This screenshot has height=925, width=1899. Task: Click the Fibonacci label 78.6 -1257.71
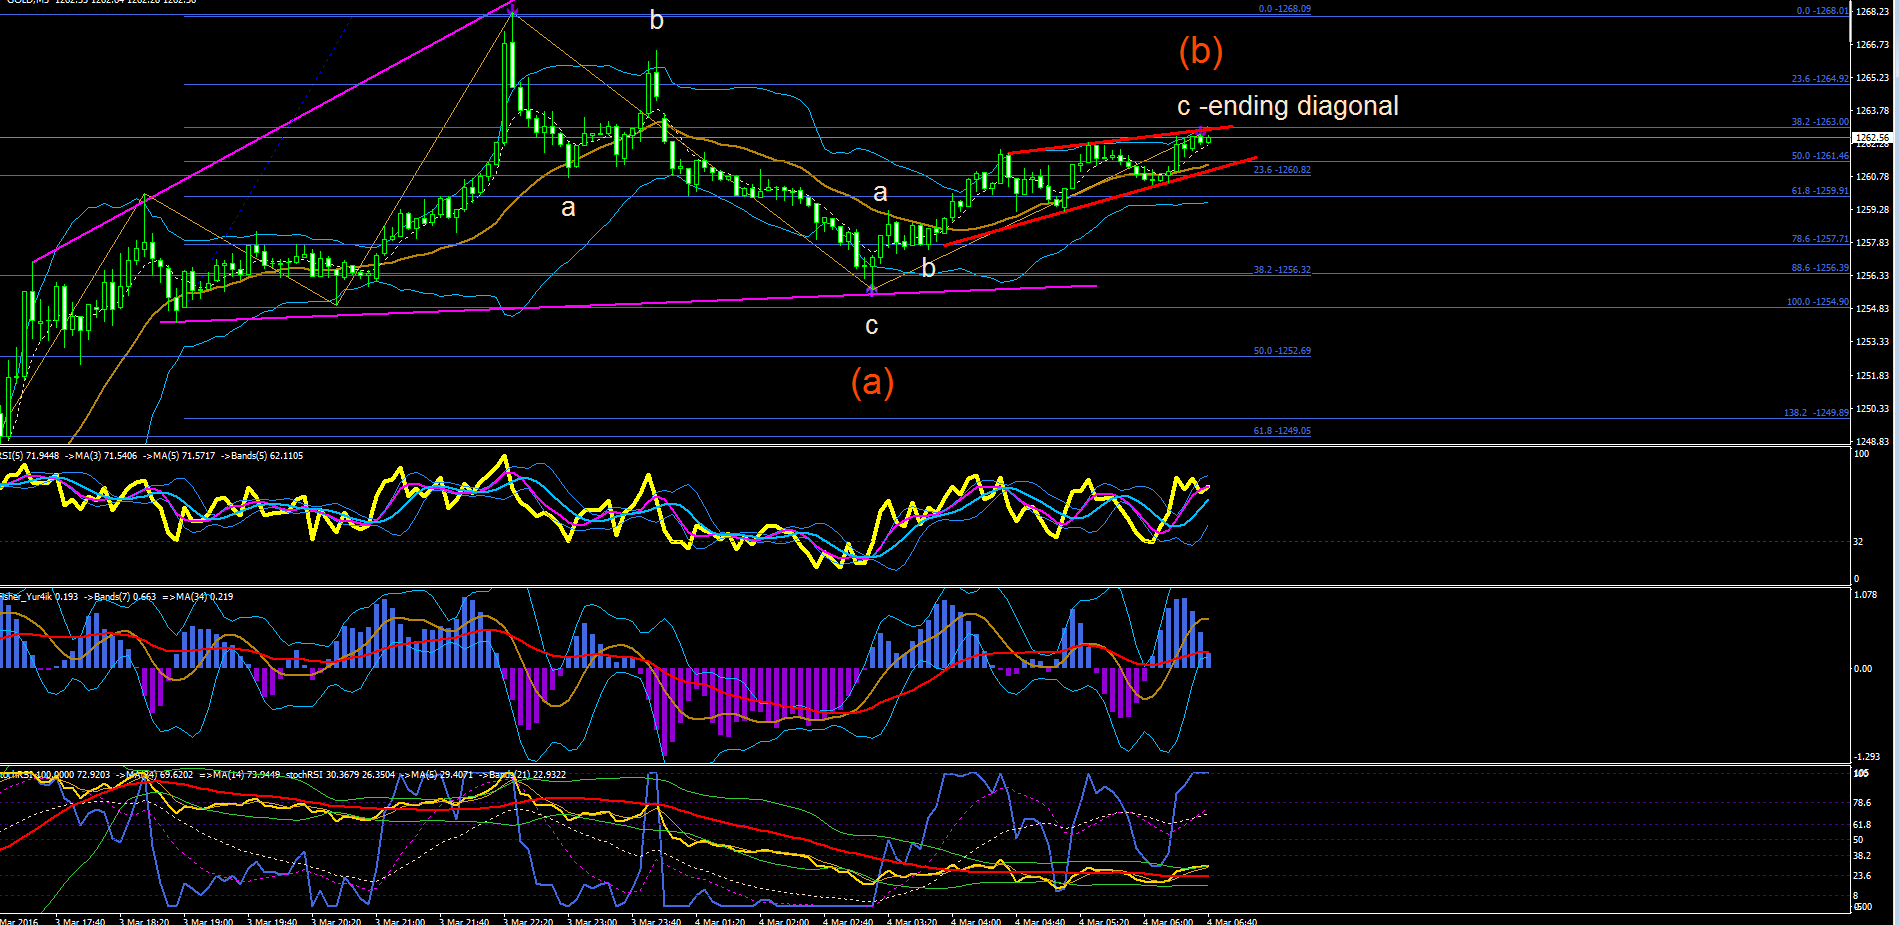pyautogui.click(x=1819, y=239)
